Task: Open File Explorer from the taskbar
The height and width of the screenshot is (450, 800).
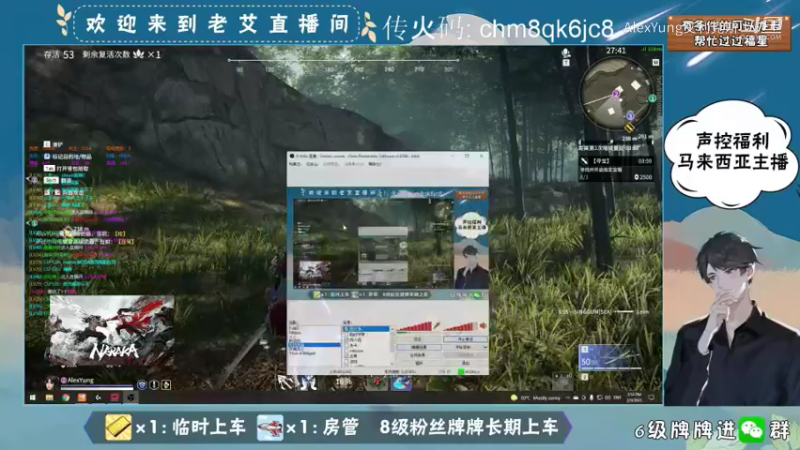Action: tap(49, 397)
